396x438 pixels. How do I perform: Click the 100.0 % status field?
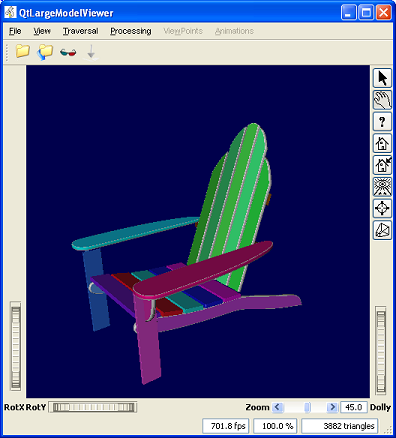coord(275,426)
